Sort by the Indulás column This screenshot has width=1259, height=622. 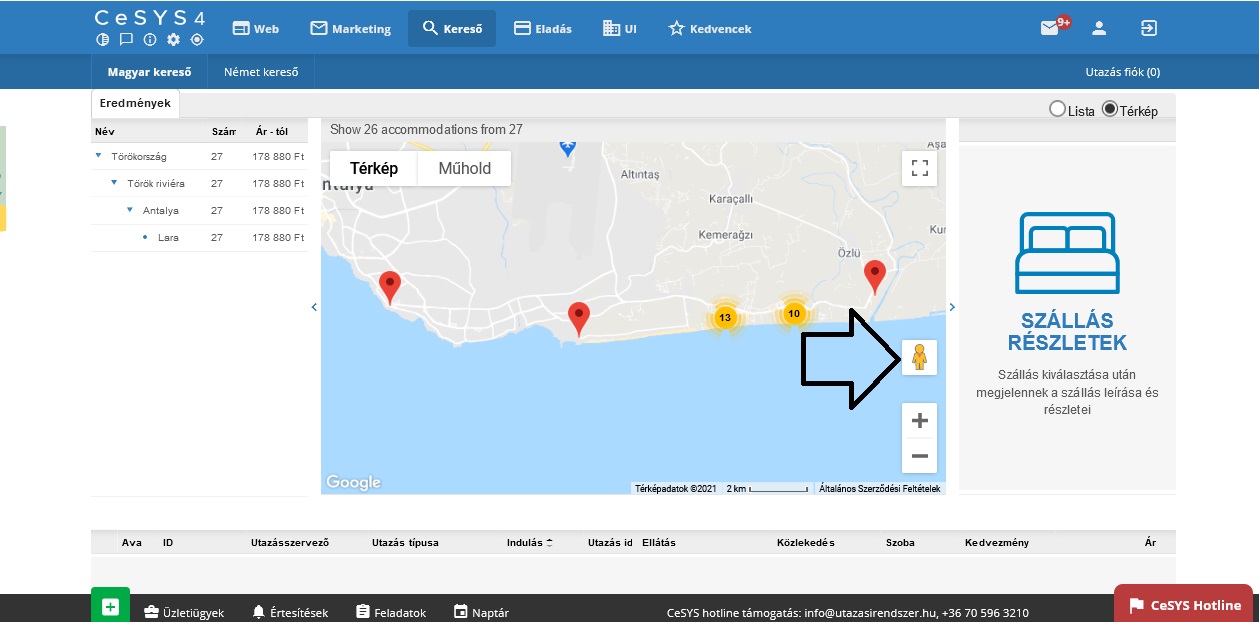530,543
